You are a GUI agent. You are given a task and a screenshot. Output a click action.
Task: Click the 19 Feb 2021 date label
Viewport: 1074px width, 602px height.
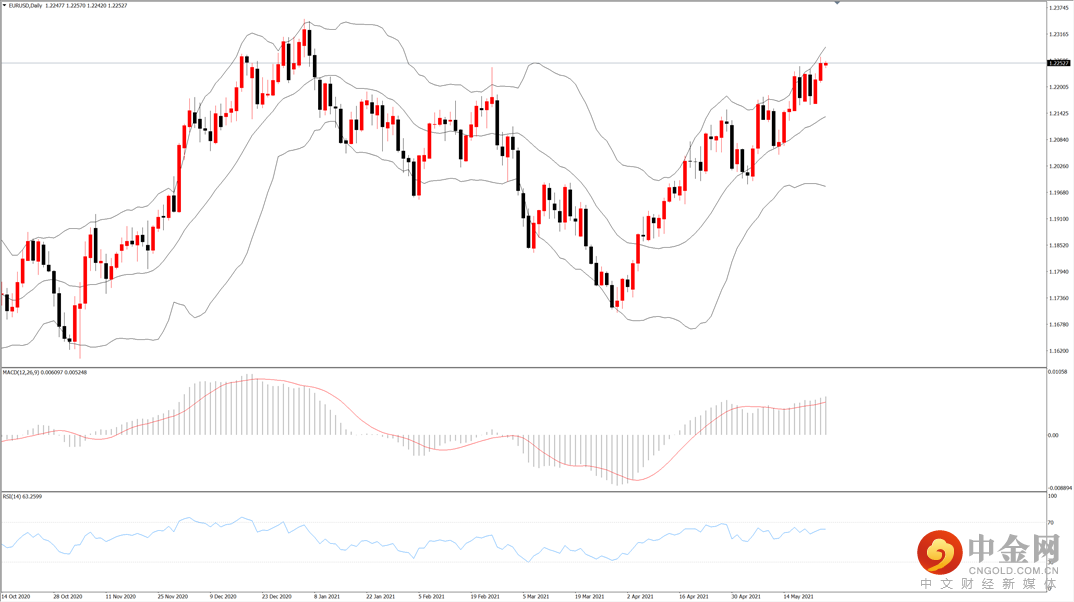coord(485,597)
